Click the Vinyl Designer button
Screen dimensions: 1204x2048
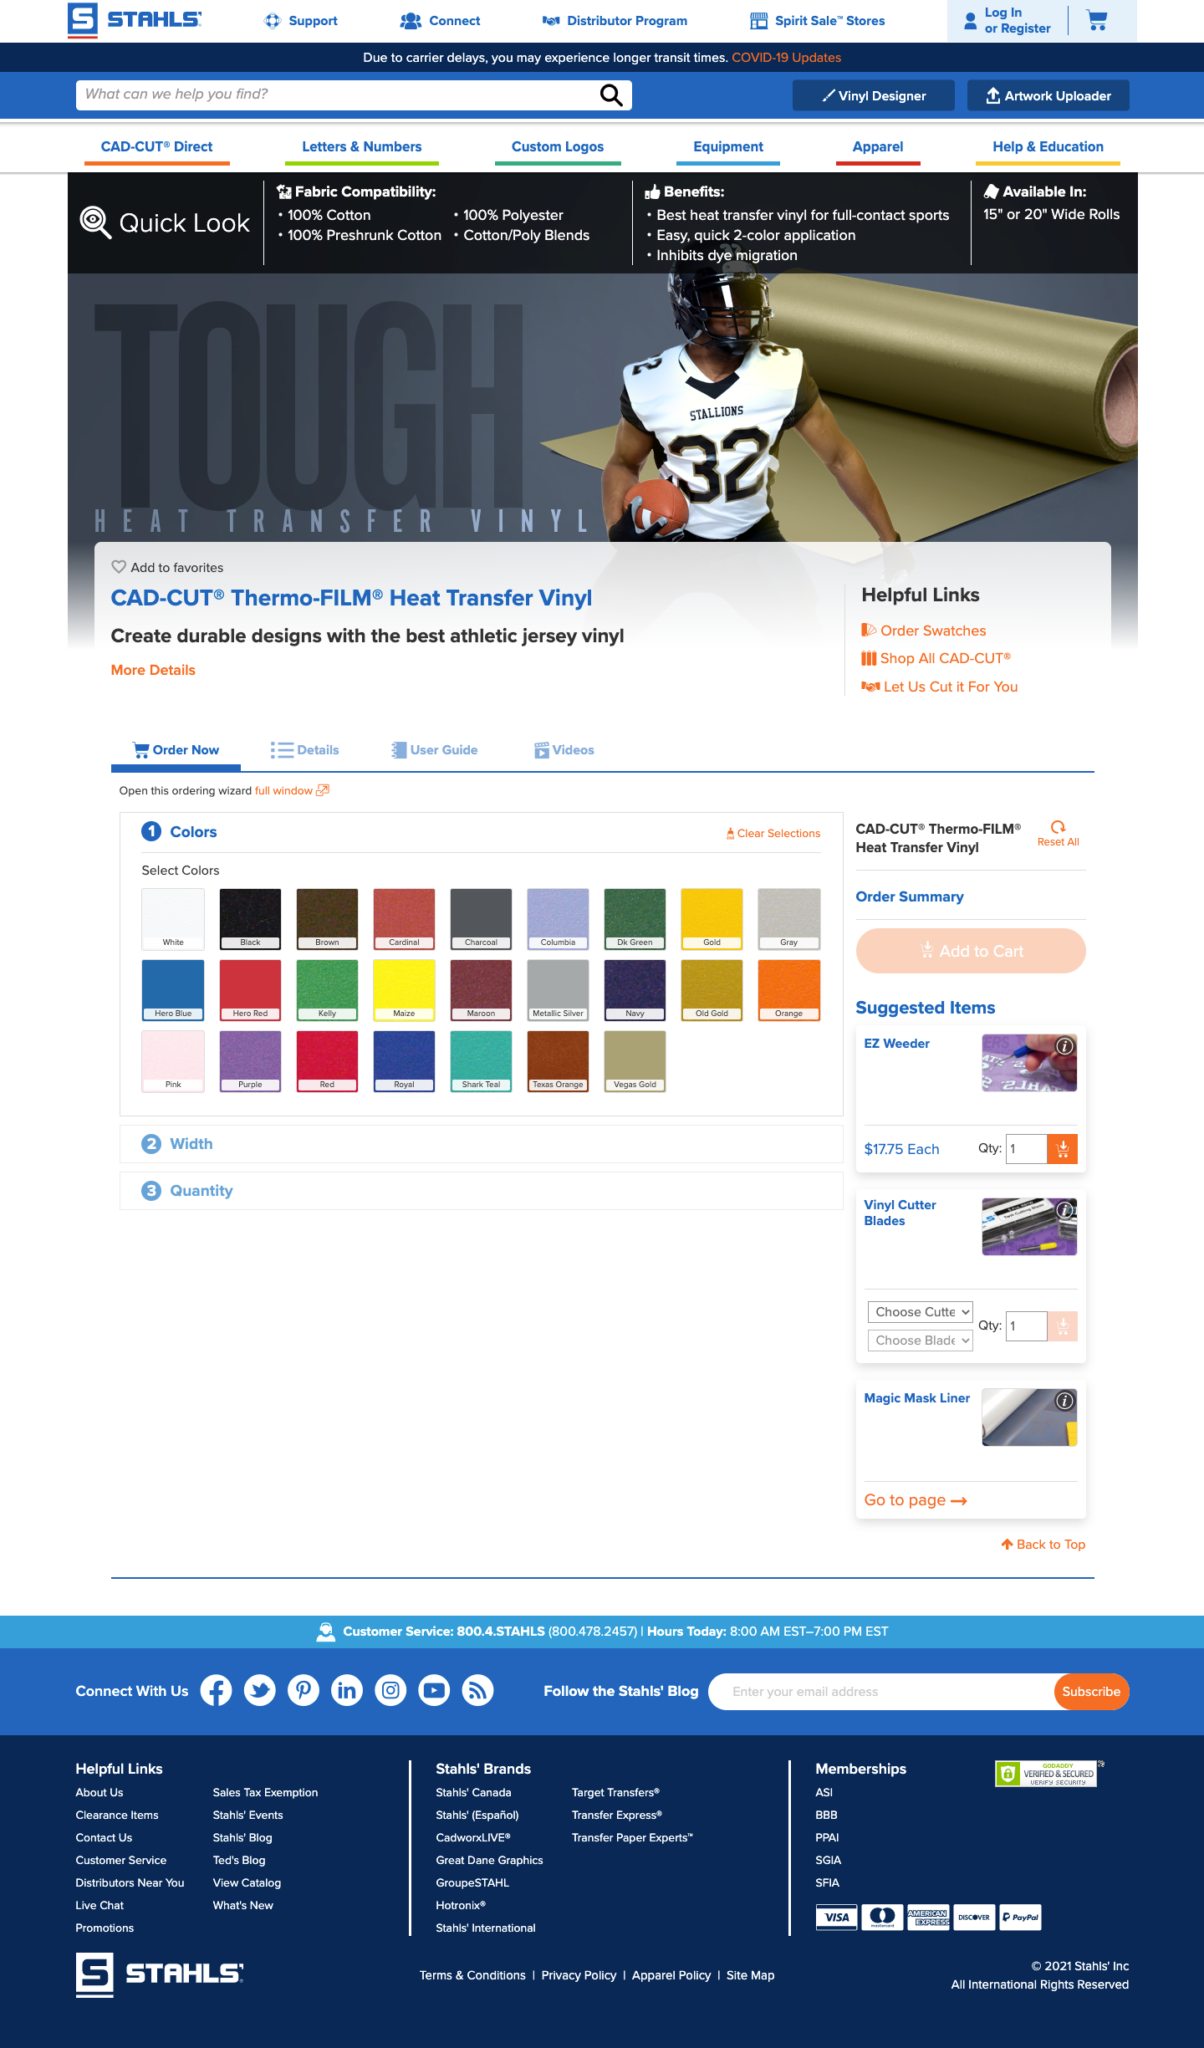[873, 96]
